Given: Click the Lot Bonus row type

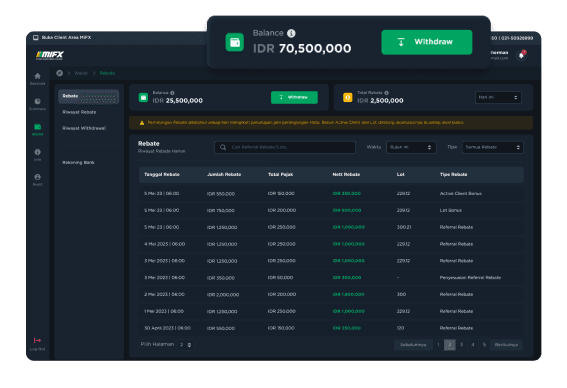Looking at the screenshot, I should coord(451,210).
